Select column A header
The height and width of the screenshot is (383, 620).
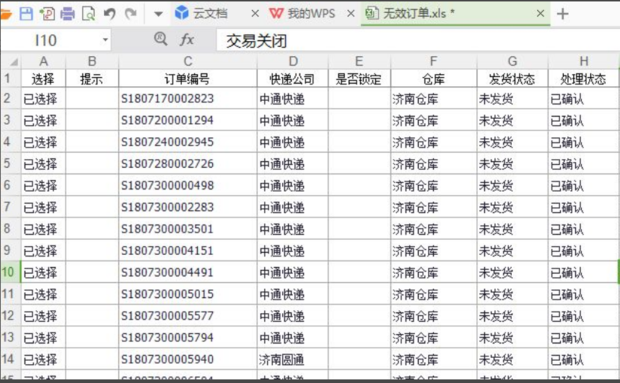[43, 61]
